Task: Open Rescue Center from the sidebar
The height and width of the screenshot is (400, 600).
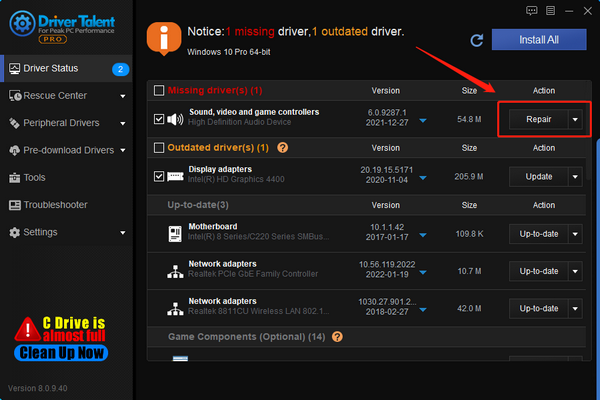Action: click(66, 96)
